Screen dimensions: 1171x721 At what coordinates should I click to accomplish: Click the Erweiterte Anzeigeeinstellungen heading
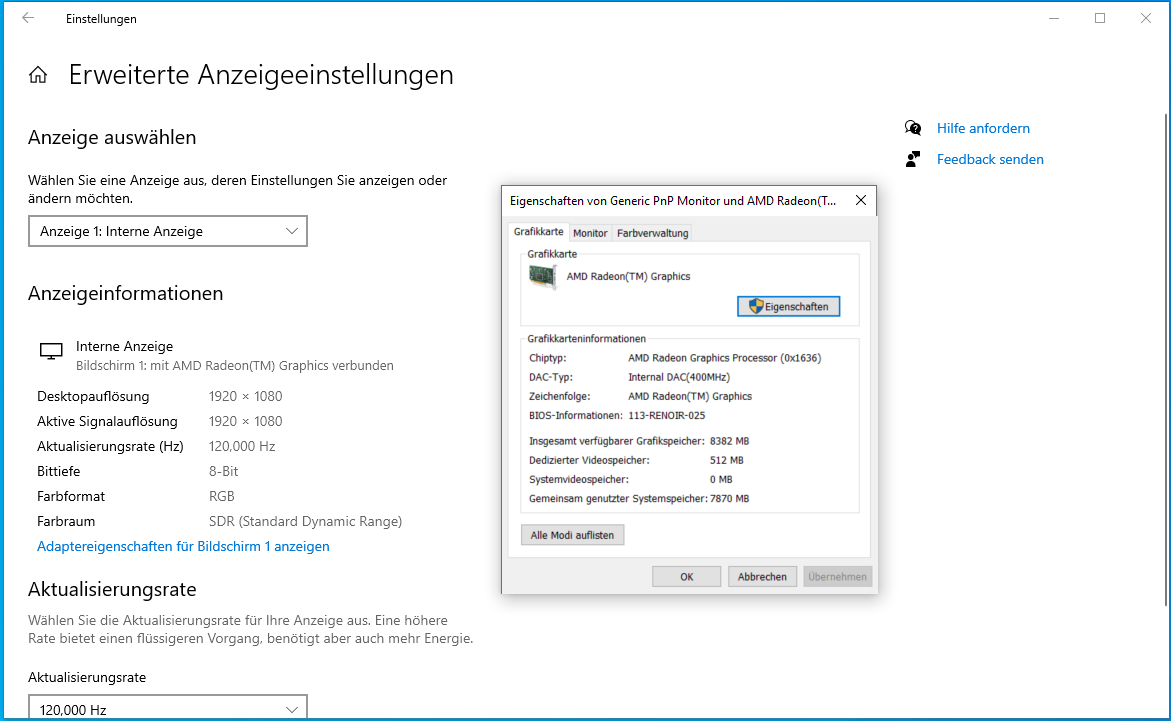click(x=261, y=75)
